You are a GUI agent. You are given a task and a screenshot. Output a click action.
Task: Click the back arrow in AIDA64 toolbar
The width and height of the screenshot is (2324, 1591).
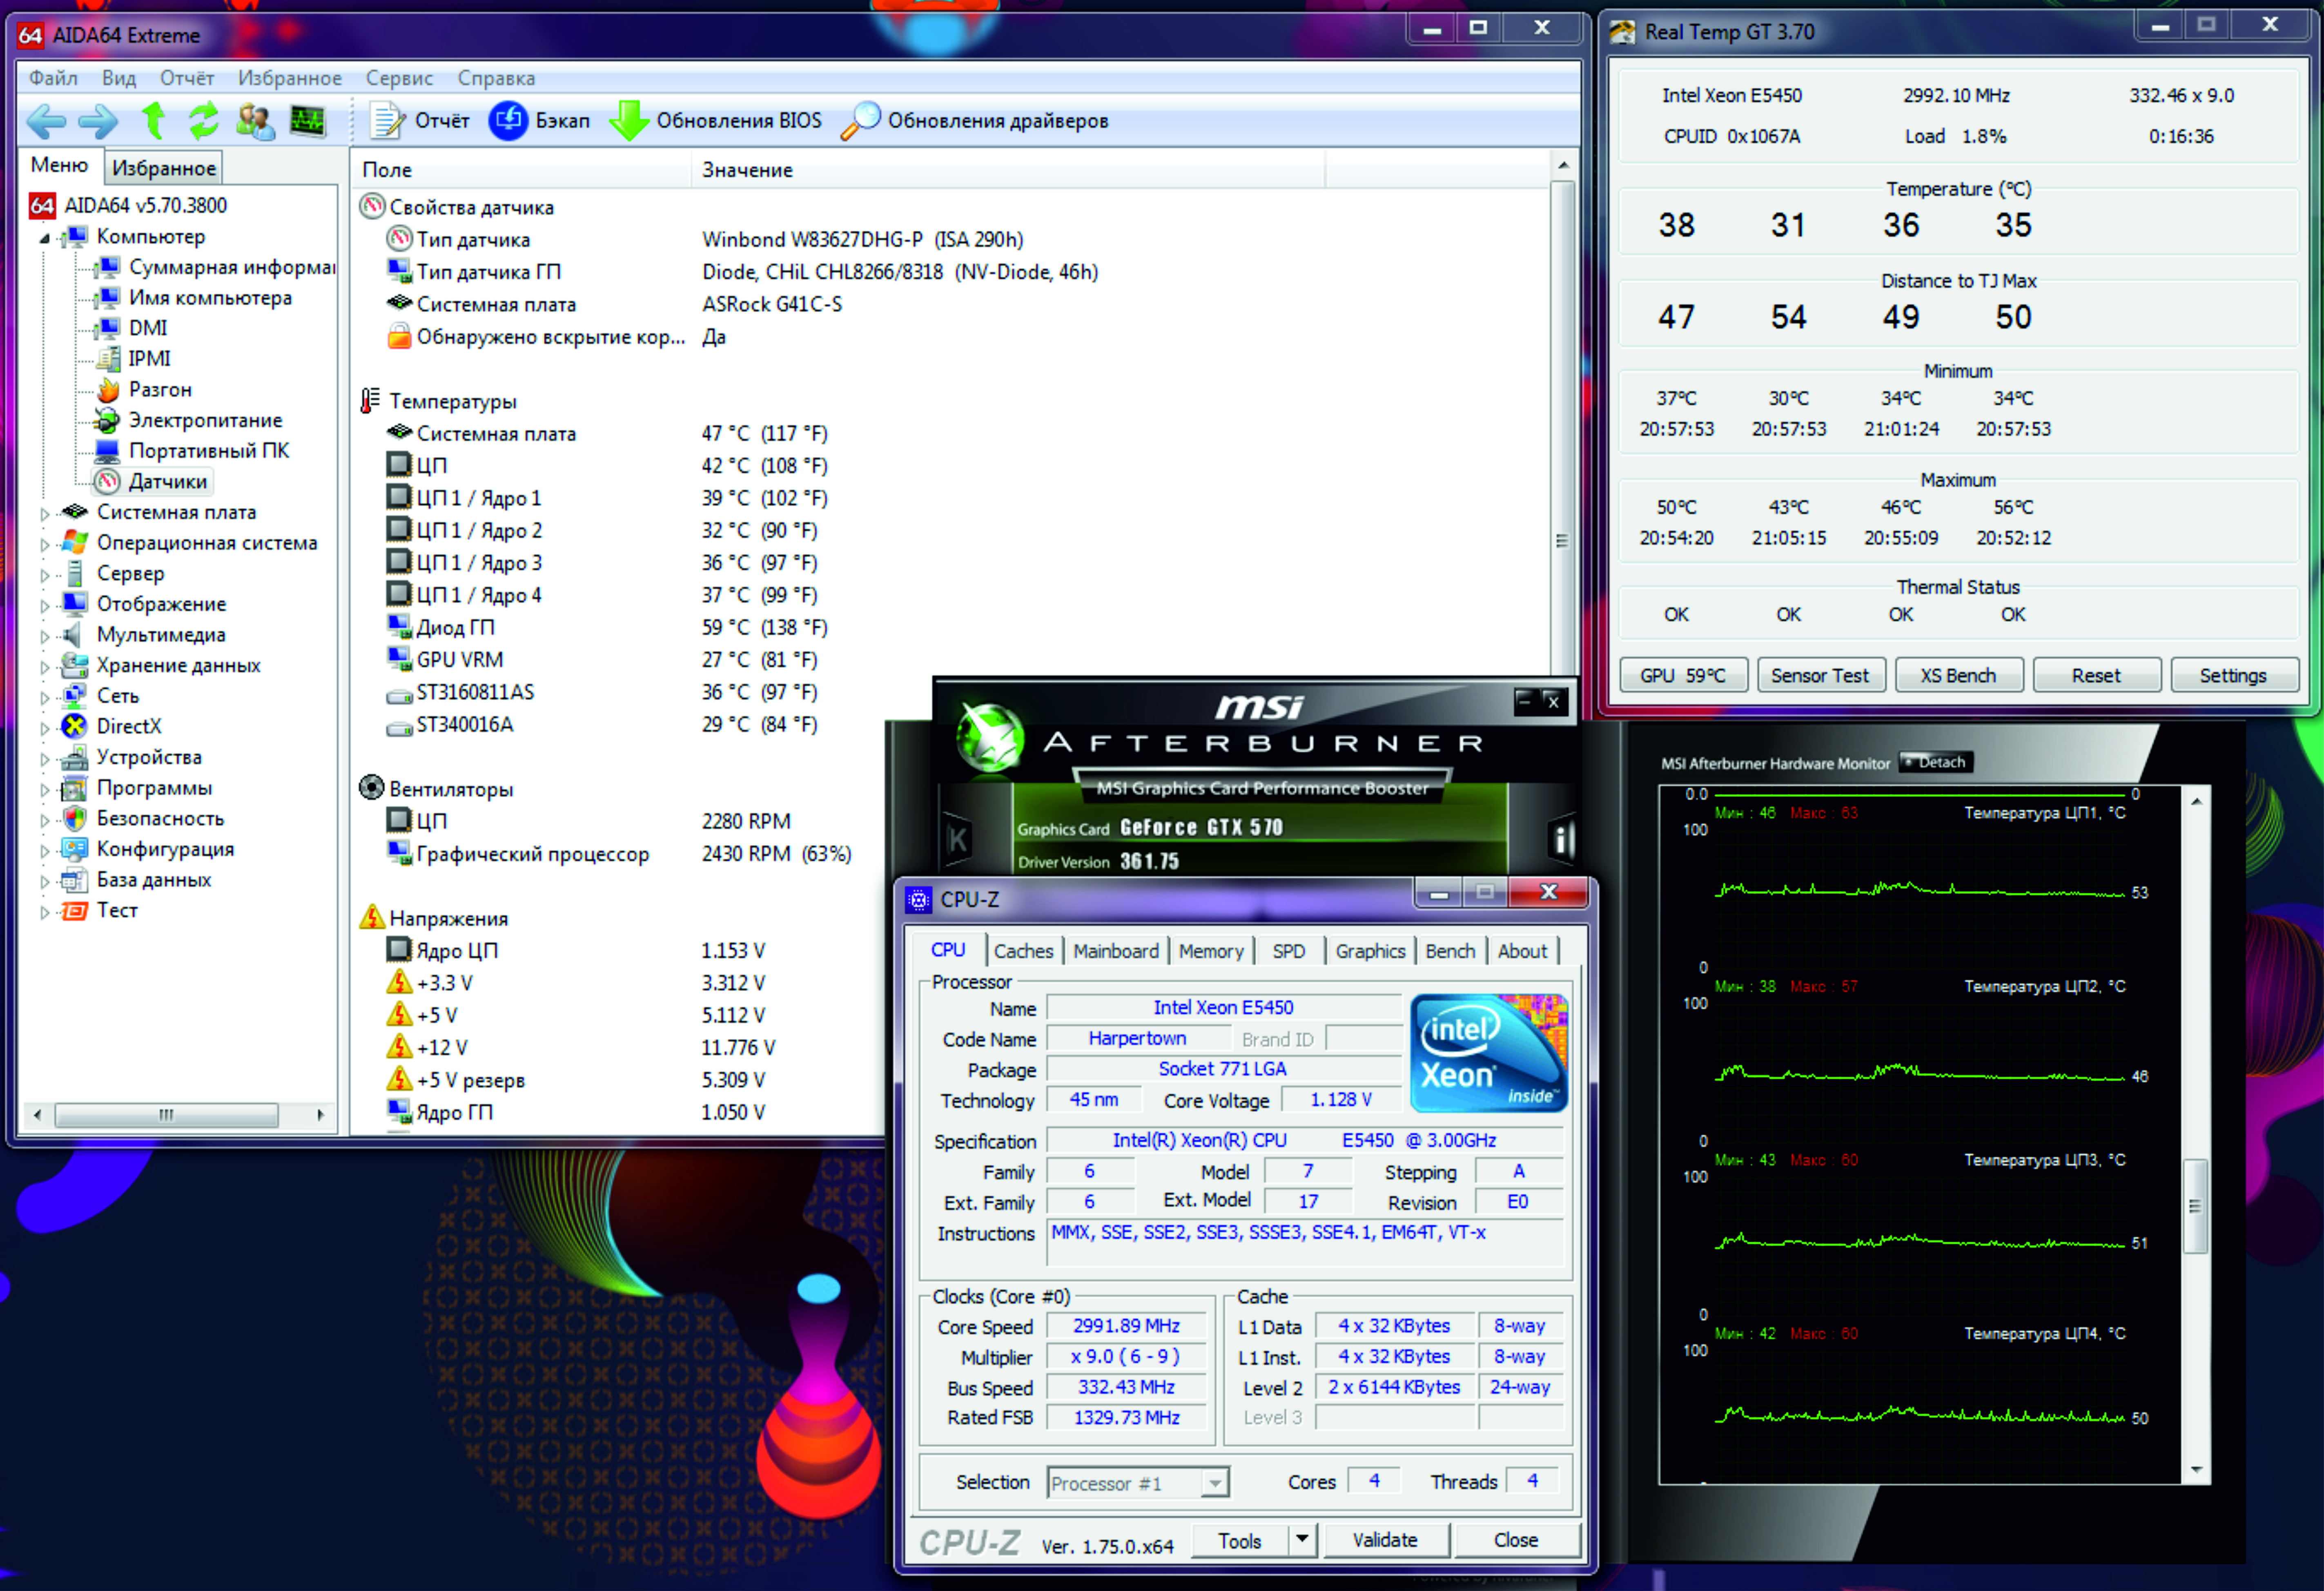click(46, 121)
